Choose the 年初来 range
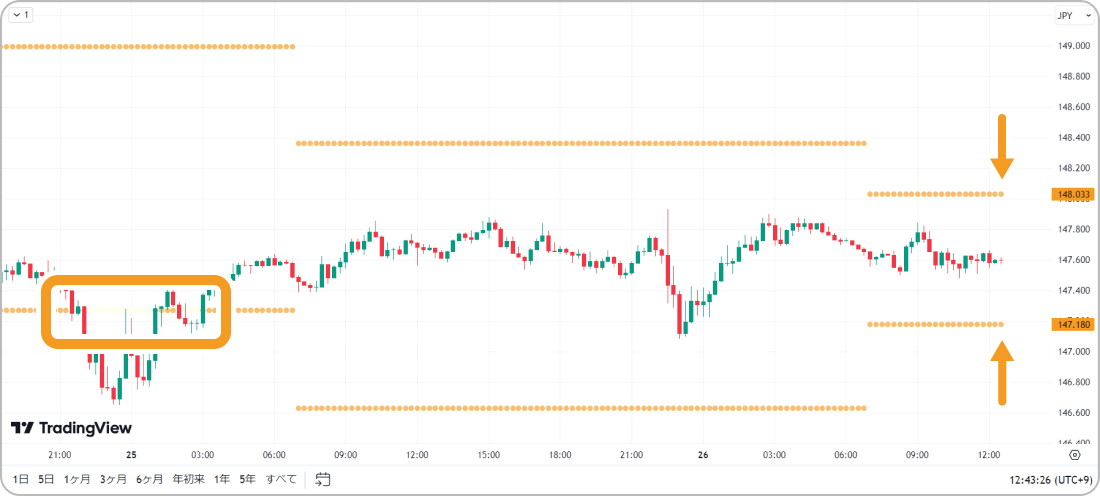Viewport: 1100px width, 496px height. coord(188,479)
